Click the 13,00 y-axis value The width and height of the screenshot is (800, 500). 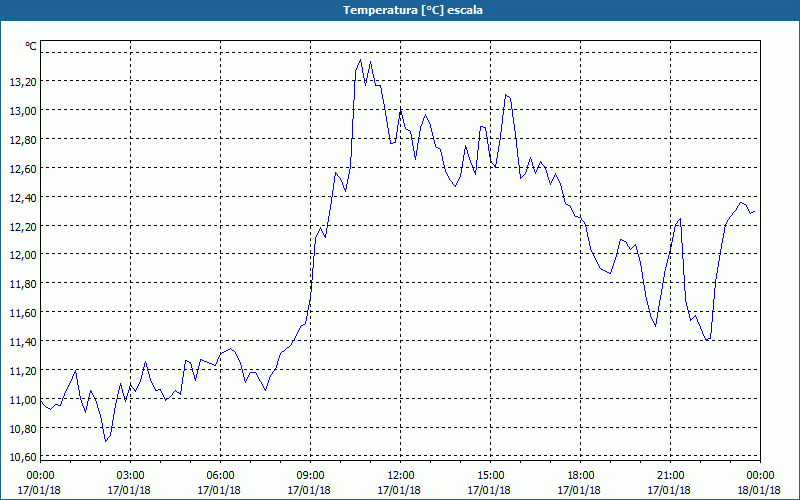pos(23,111)
